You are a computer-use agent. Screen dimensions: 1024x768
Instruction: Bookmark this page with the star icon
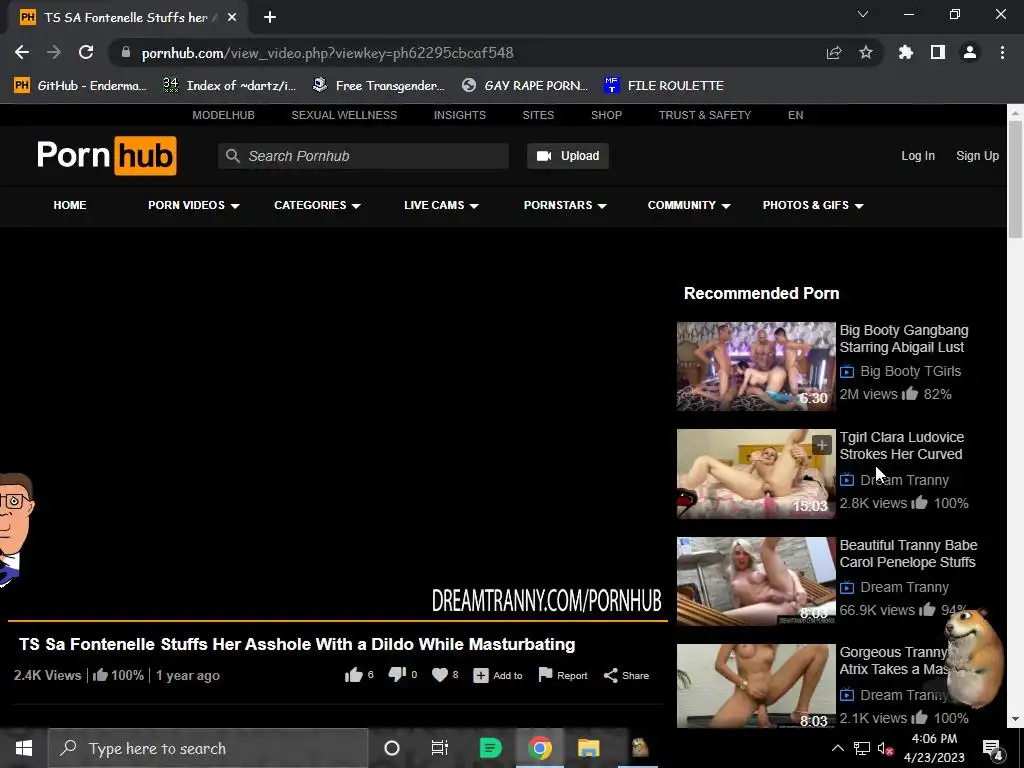pyautogui.click(x=866, y=52)
